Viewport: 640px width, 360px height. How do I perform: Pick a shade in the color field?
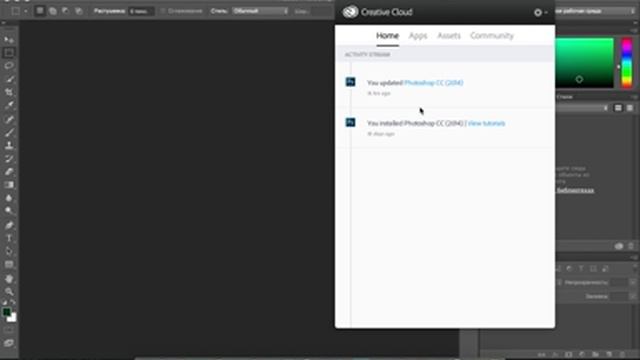pos(584,62)
